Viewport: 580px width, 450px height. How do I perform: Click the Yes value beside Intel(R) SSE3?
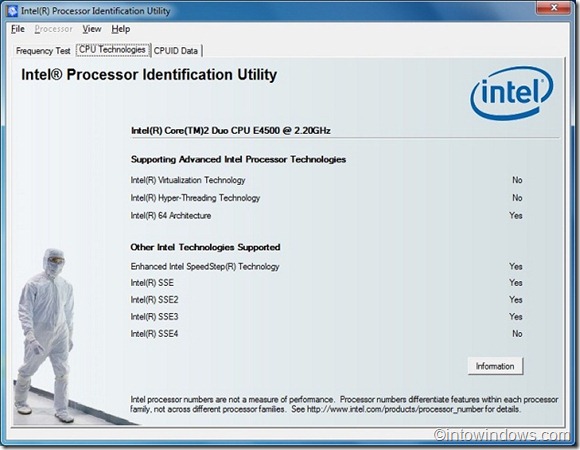[x=516, y=317]
